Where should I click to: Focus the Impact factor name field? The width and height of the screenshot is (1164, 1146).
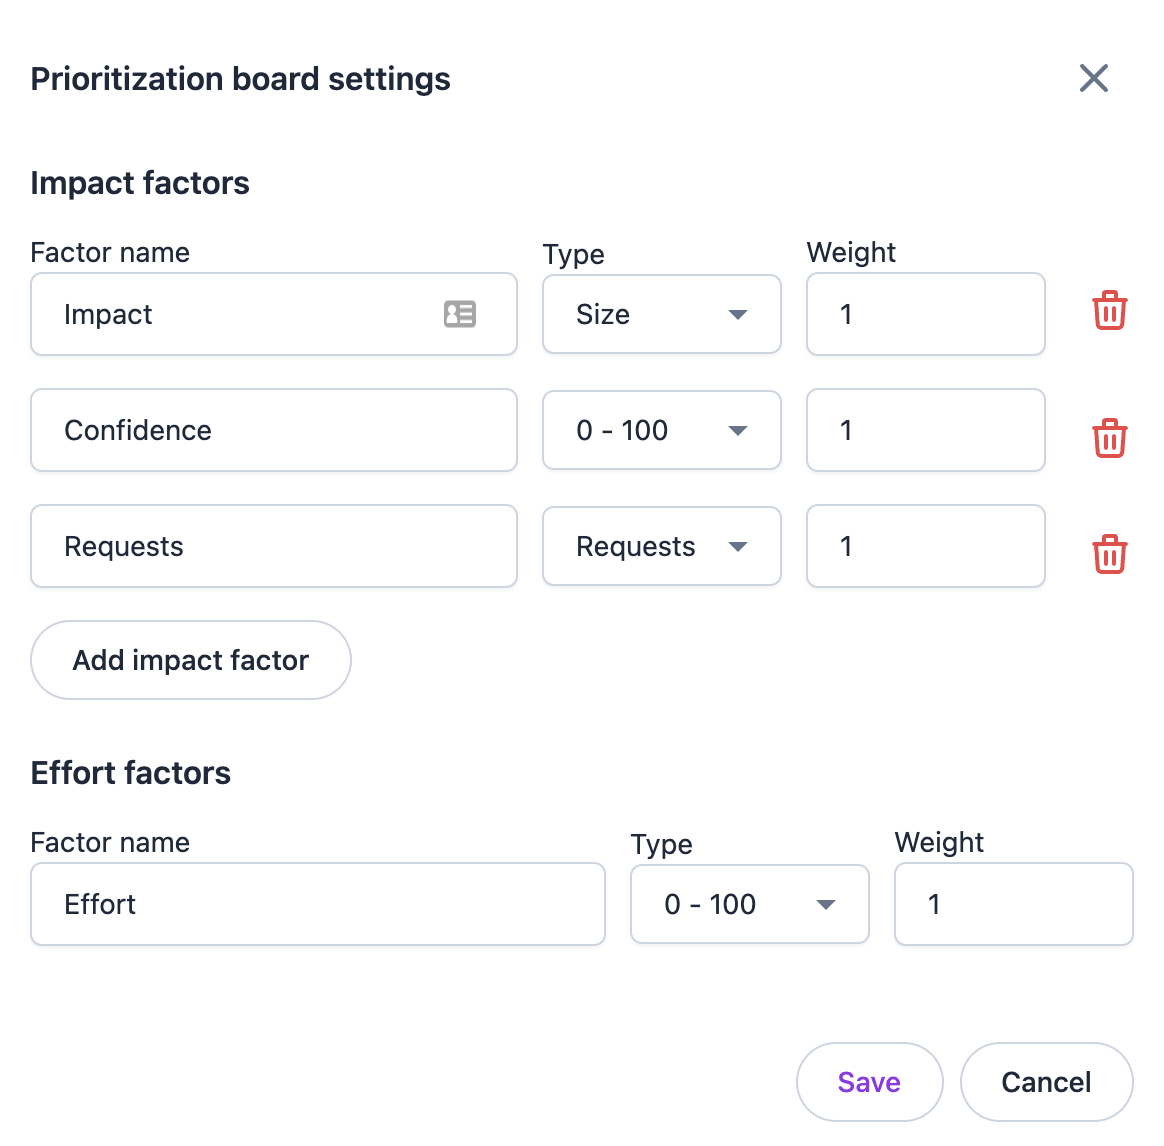coord(240,314)
